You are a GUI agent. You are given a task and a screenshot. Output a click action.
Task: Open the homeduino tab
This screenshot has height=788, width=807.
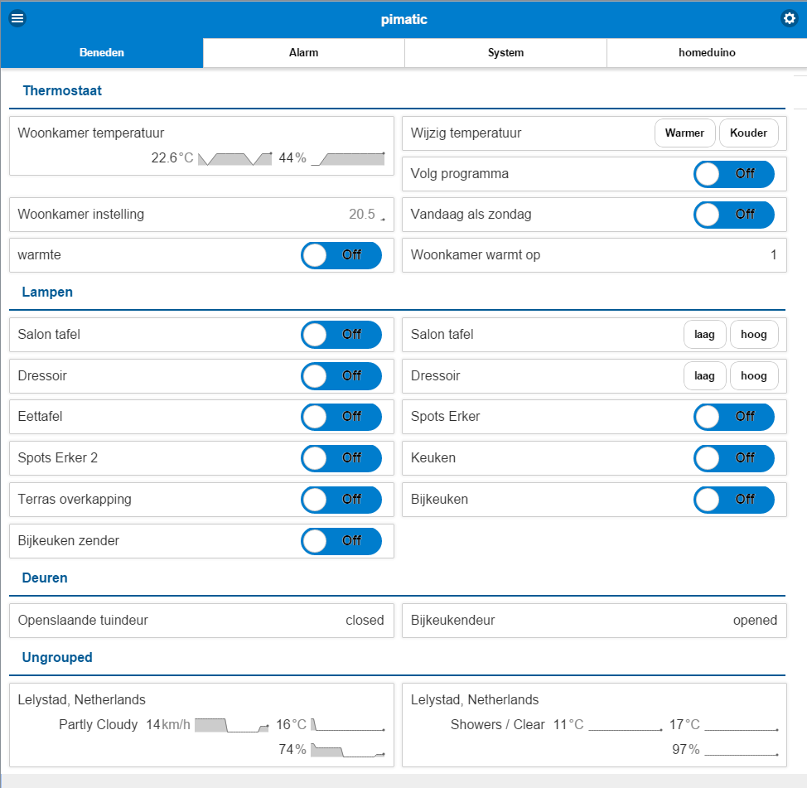[706, 53]
